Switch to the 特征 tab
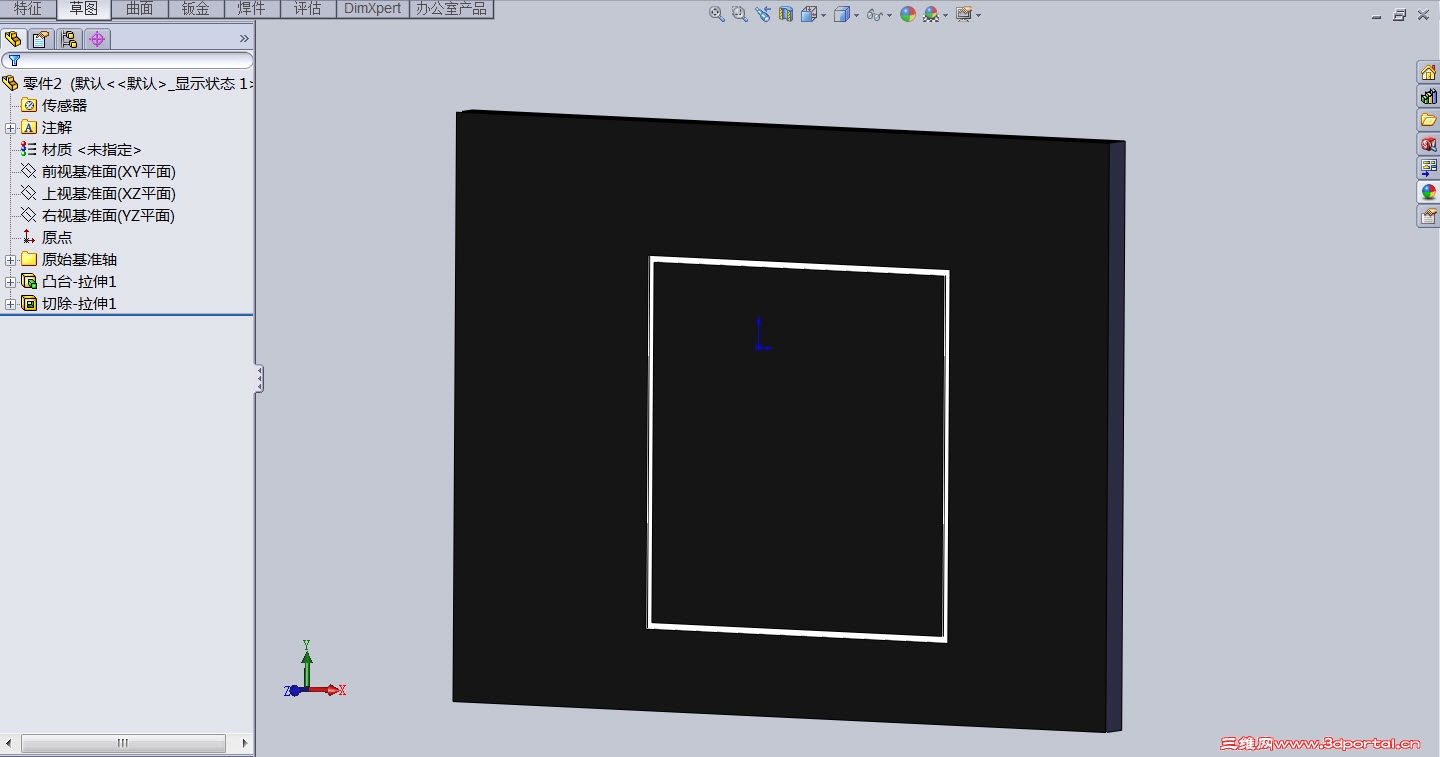 click(28, 9)
